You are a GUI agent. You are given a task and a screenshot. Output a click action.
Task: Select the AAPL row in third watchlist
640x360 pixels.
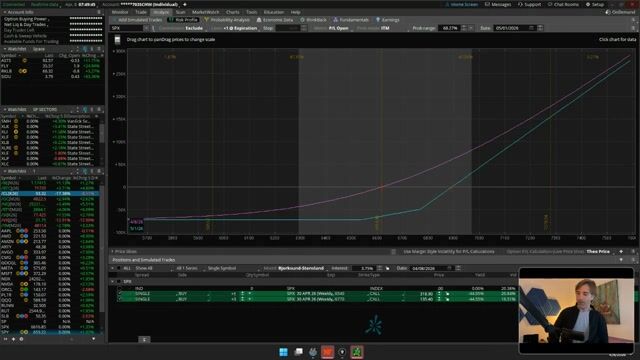pyautogui.click(x=50, y=231)
